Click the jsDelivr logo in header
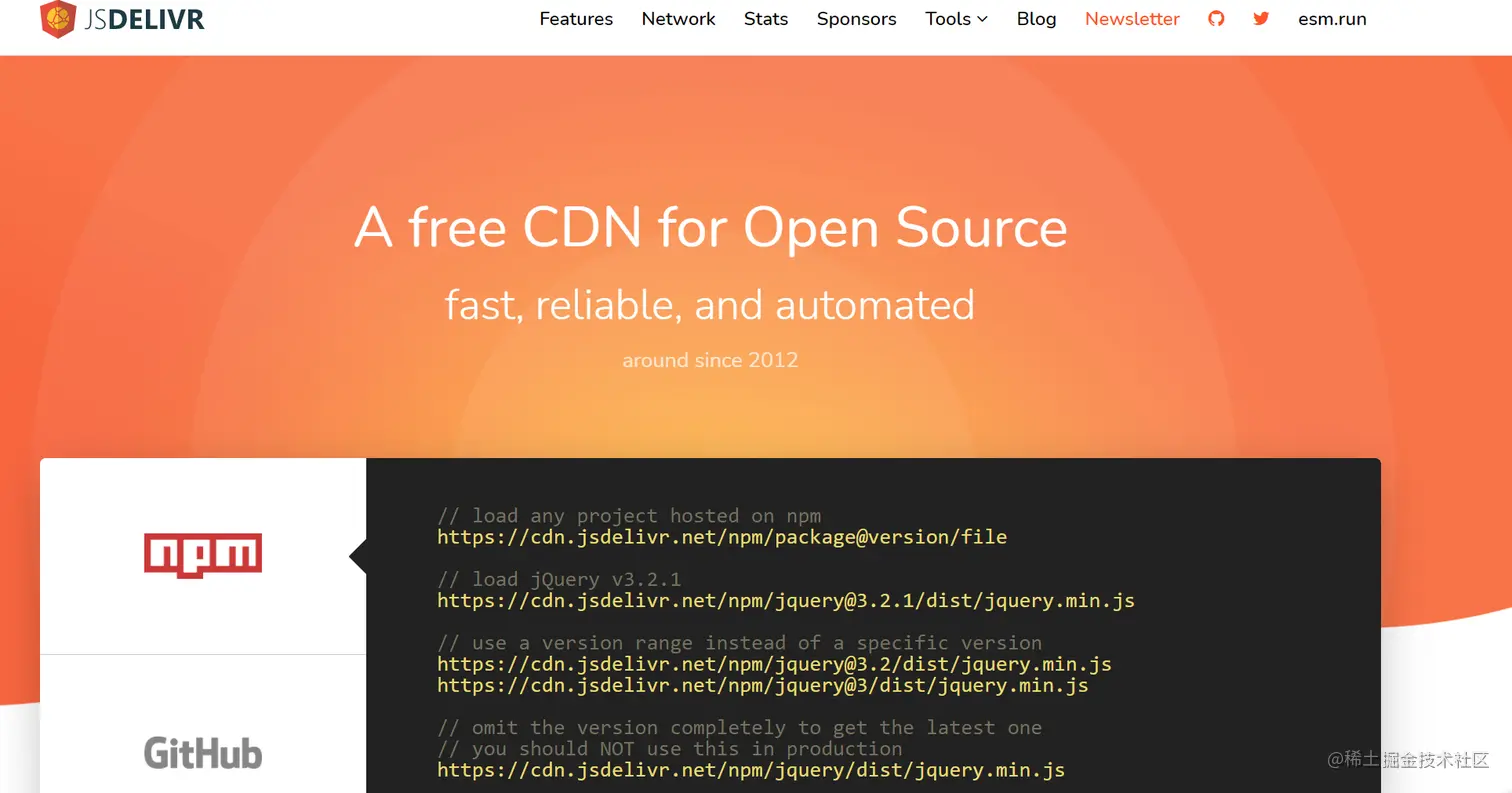1512x793 pixels. (x=123, y=19)
